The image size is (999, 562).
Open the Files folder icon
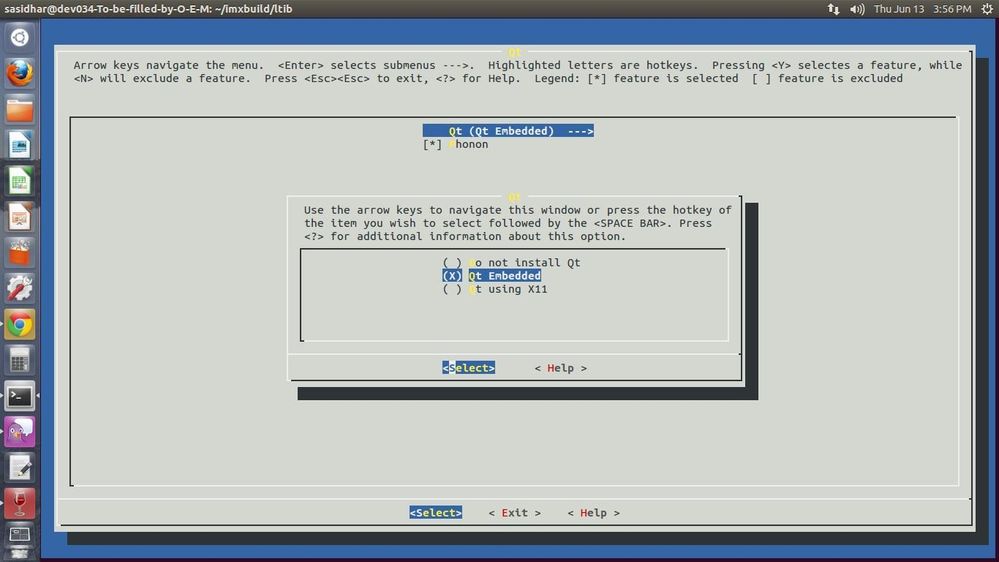coord(19,110)
